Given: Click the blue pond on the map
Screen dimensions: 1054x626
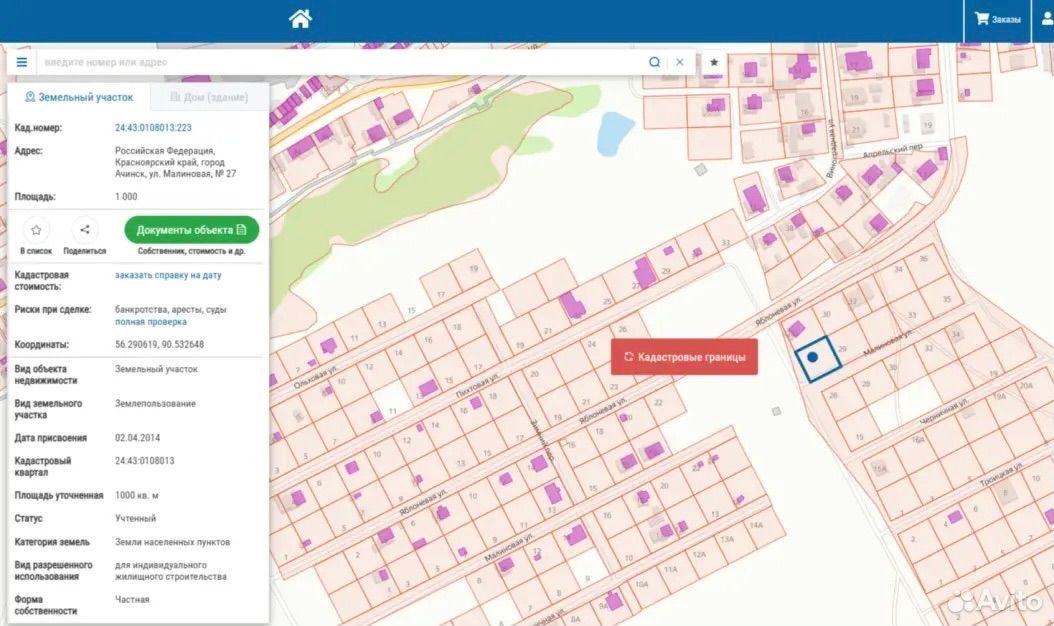Looking at the screenshot, I should coord(615,132).
